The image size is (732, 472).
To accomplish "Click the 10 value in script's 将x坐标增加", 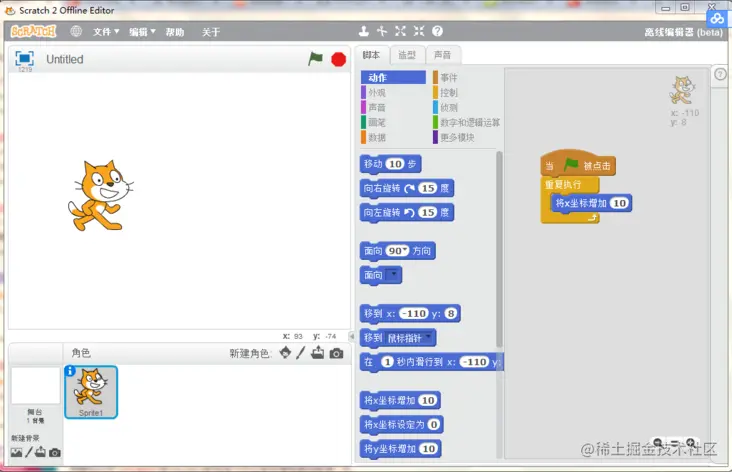I will (619, 203).
